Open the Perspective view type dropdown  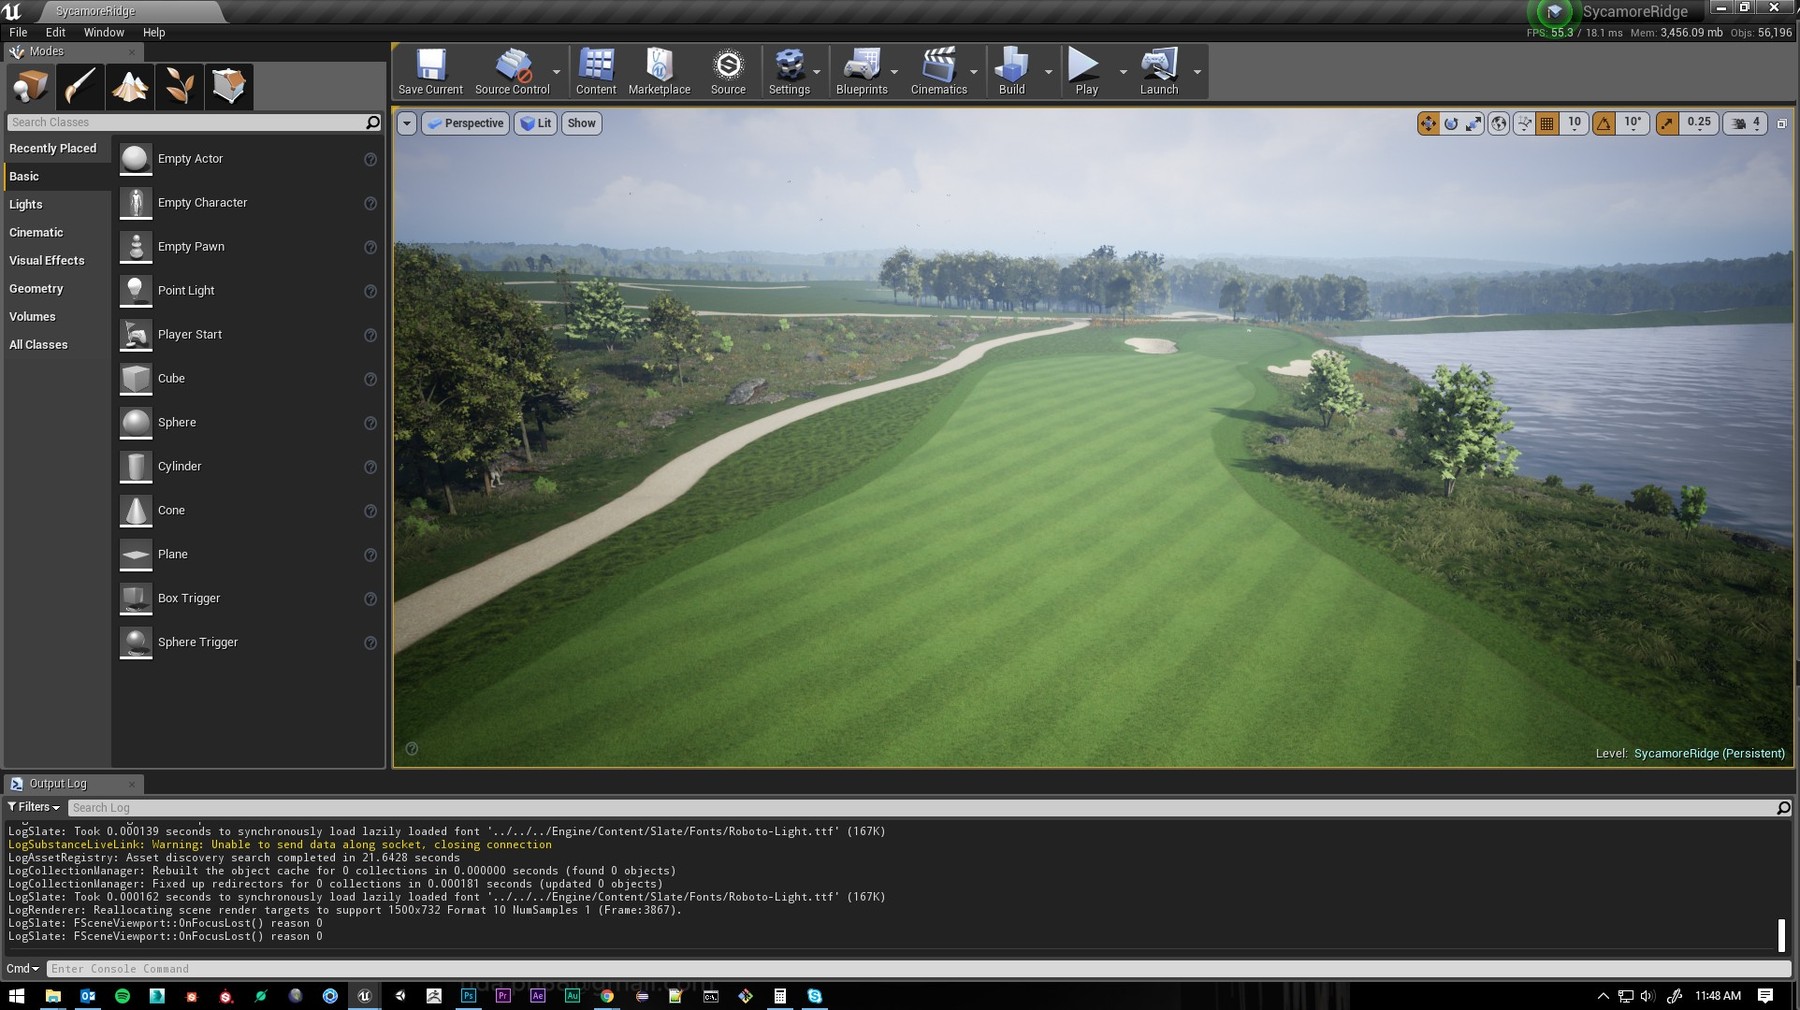pos(465,123)
